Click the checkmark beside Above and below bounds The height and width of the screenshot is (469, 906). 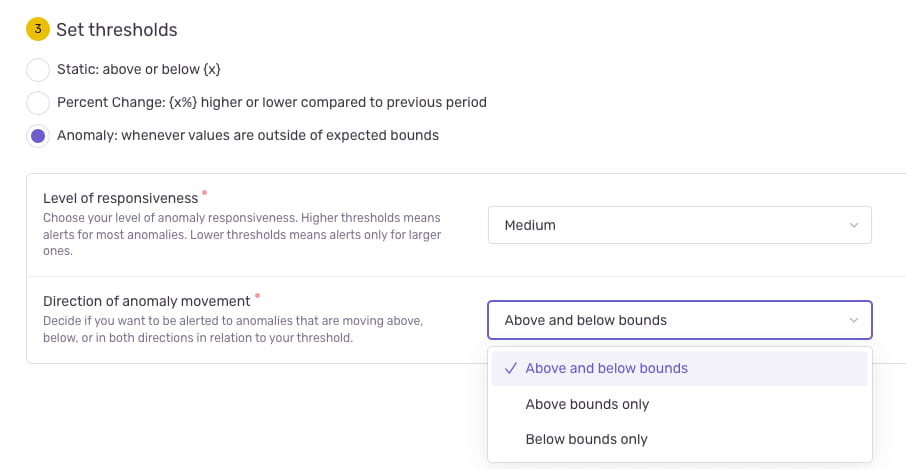pos(510,368)
